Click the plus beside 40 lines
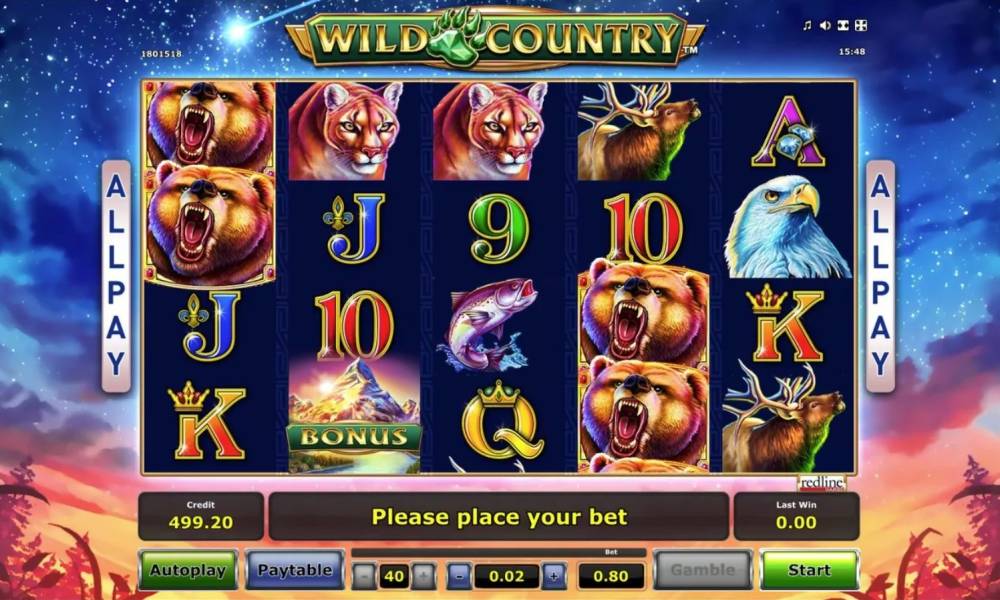 [x=423, y=576]
